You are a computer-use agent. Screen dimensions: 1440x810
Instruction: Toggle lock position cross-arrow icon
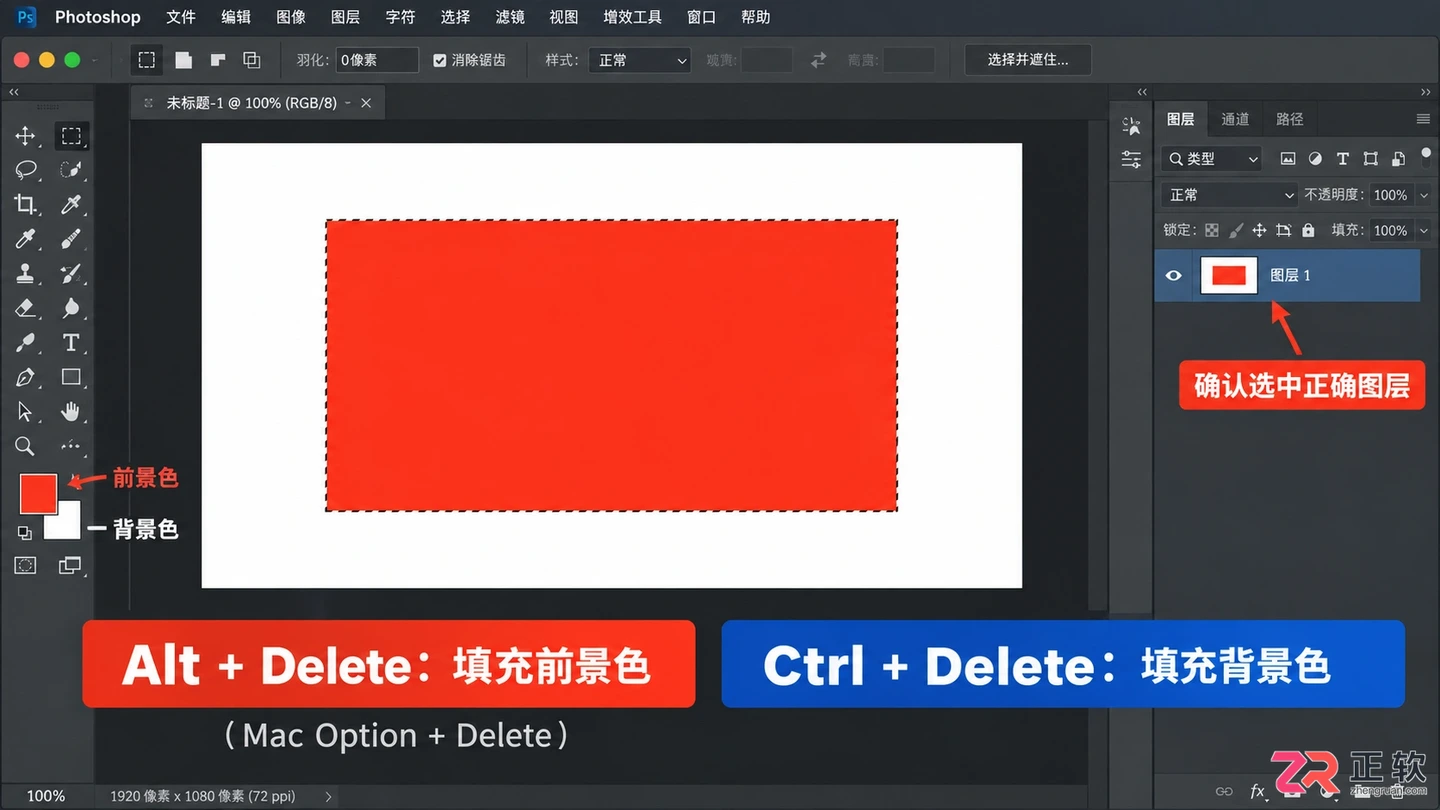tap(1259, 230)
